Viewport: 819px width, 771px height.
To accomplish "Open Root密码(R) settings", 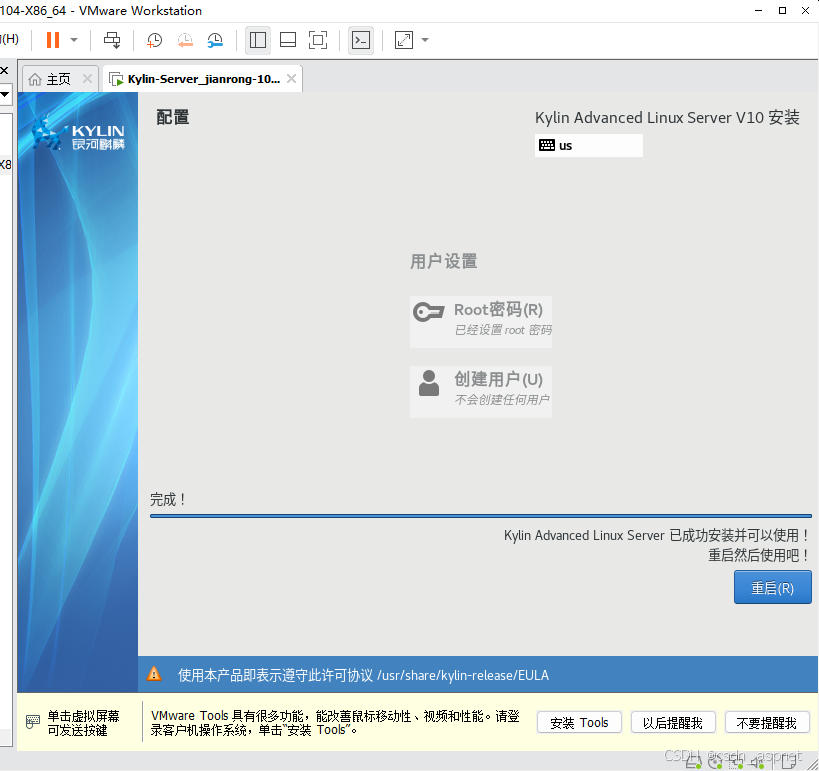I will tap(481, 322).
